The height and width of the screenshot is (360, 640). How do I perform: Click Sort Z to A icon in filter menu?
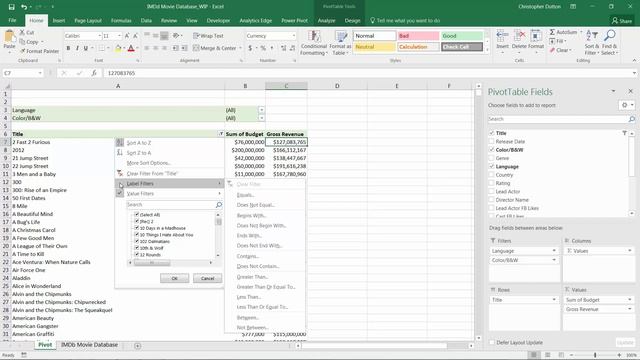[x=120, y=153]
